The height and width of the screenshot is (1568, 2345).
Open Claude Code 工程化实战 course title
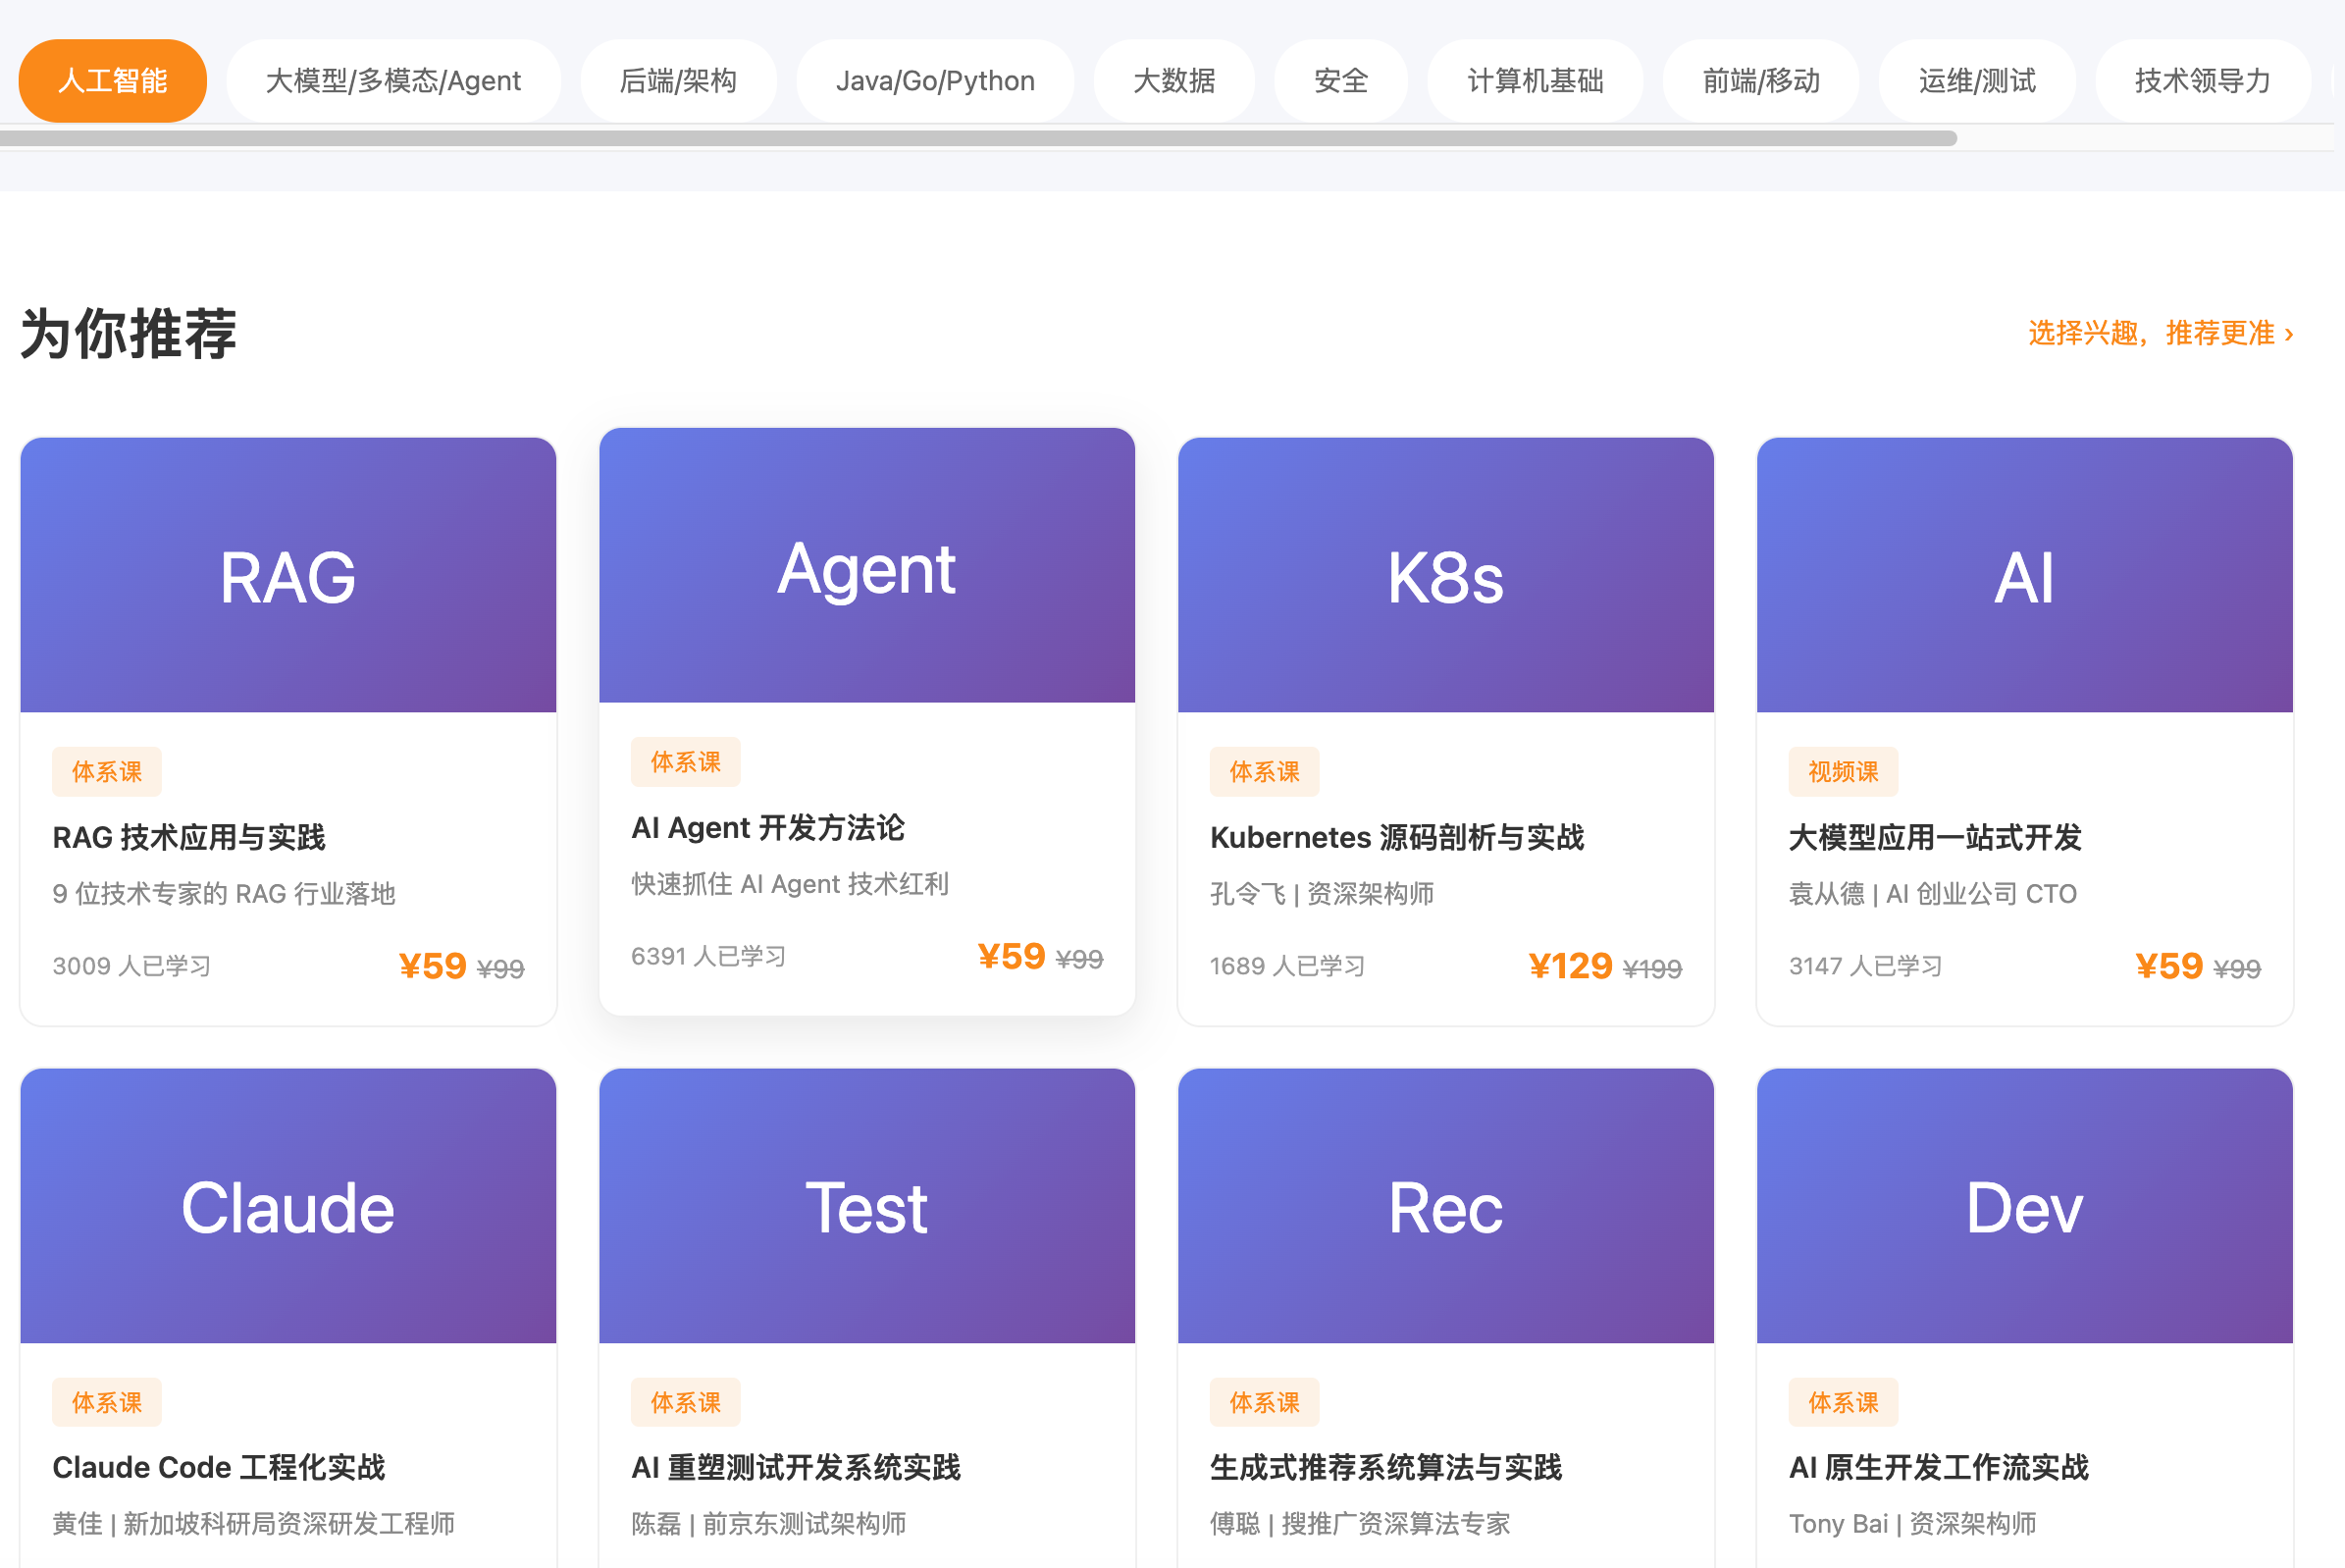coord(218,1467)
